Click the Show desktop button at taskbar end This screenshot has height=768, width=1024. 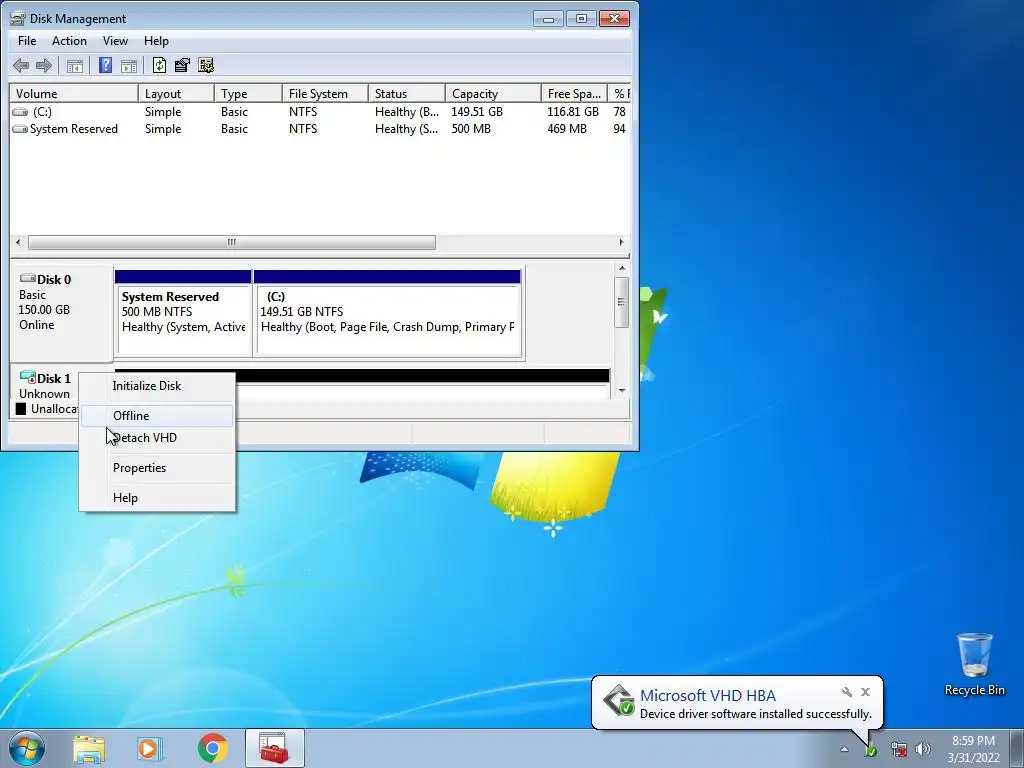(1017, 748)
